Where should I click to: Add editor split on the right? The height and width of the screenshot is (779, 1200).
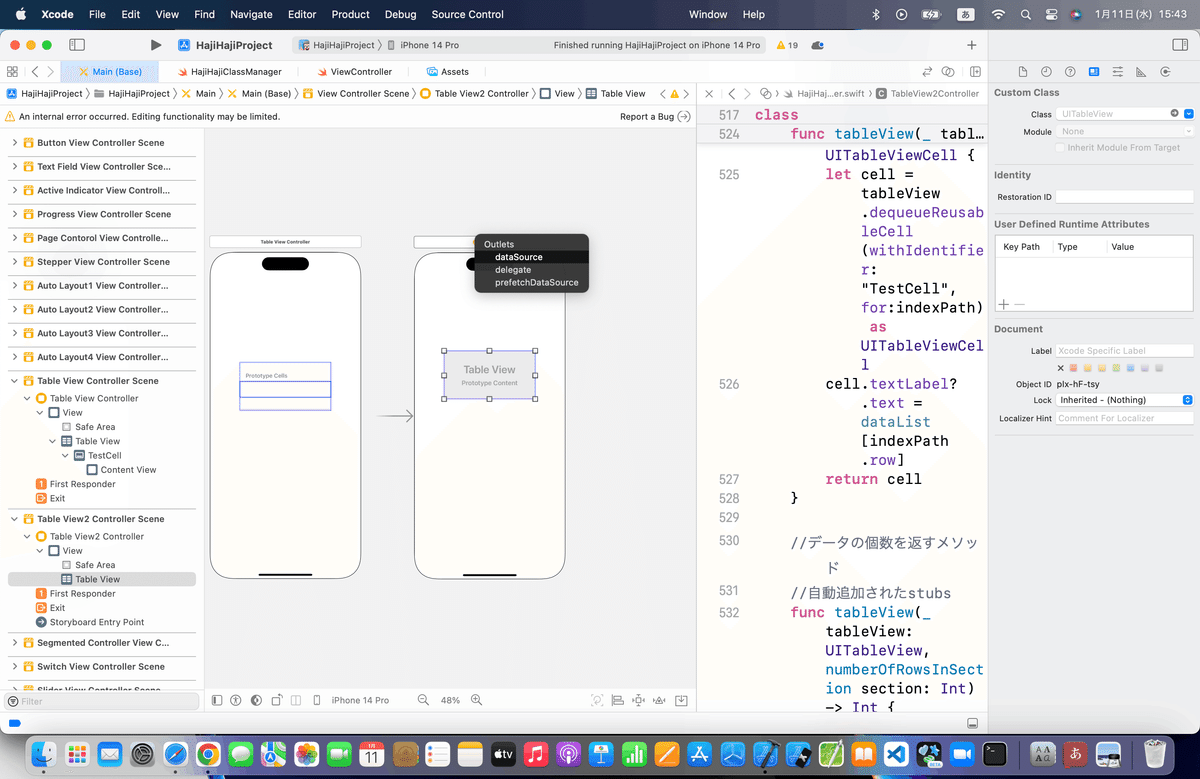click(975, 72)
